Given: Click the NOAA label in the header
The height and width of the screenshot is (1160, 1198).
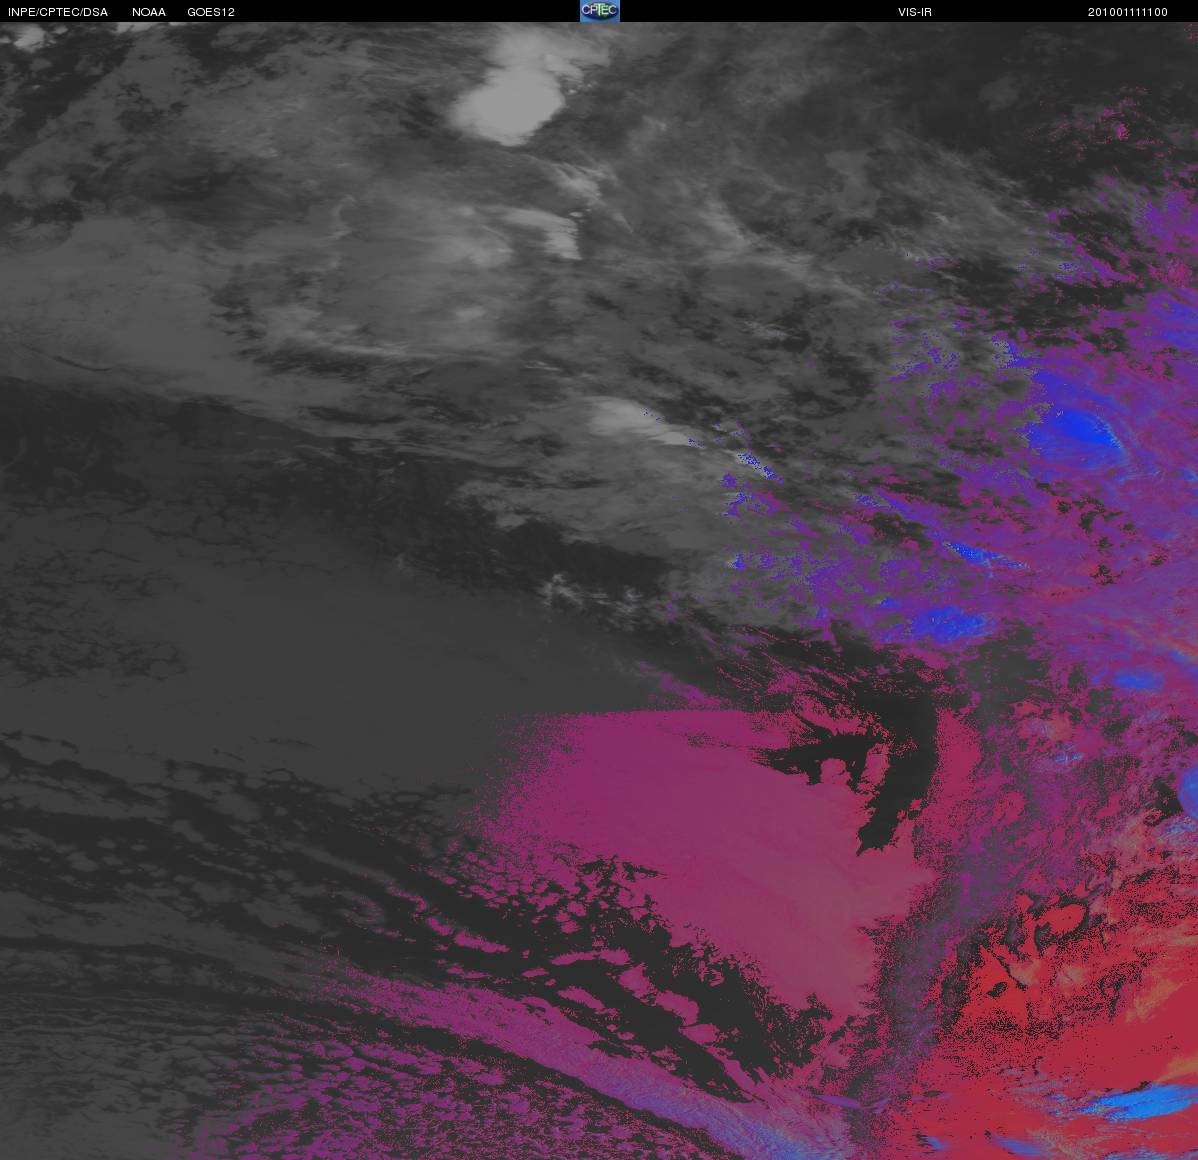Looking at the screenshot, I should coord(149,12).
